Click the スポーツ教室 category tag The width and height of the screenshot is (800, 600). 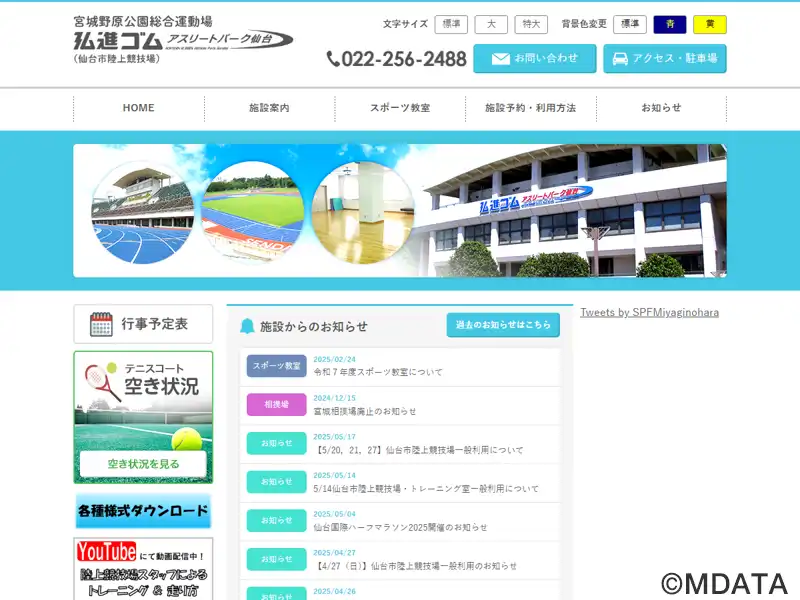[277, 366]
